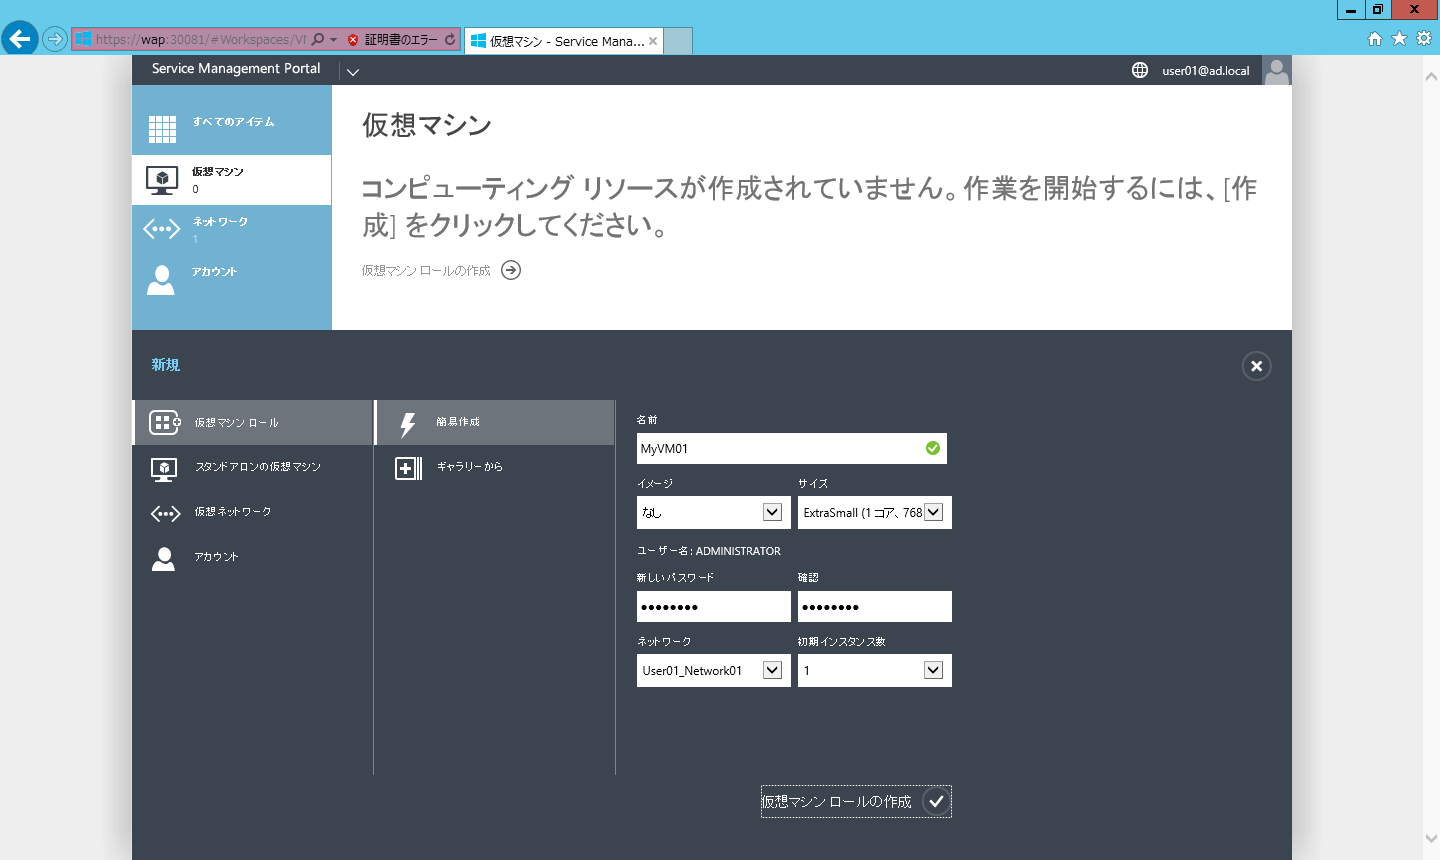Click the browser address bar URL
The image size is (1440, 860).
point(200,40)
